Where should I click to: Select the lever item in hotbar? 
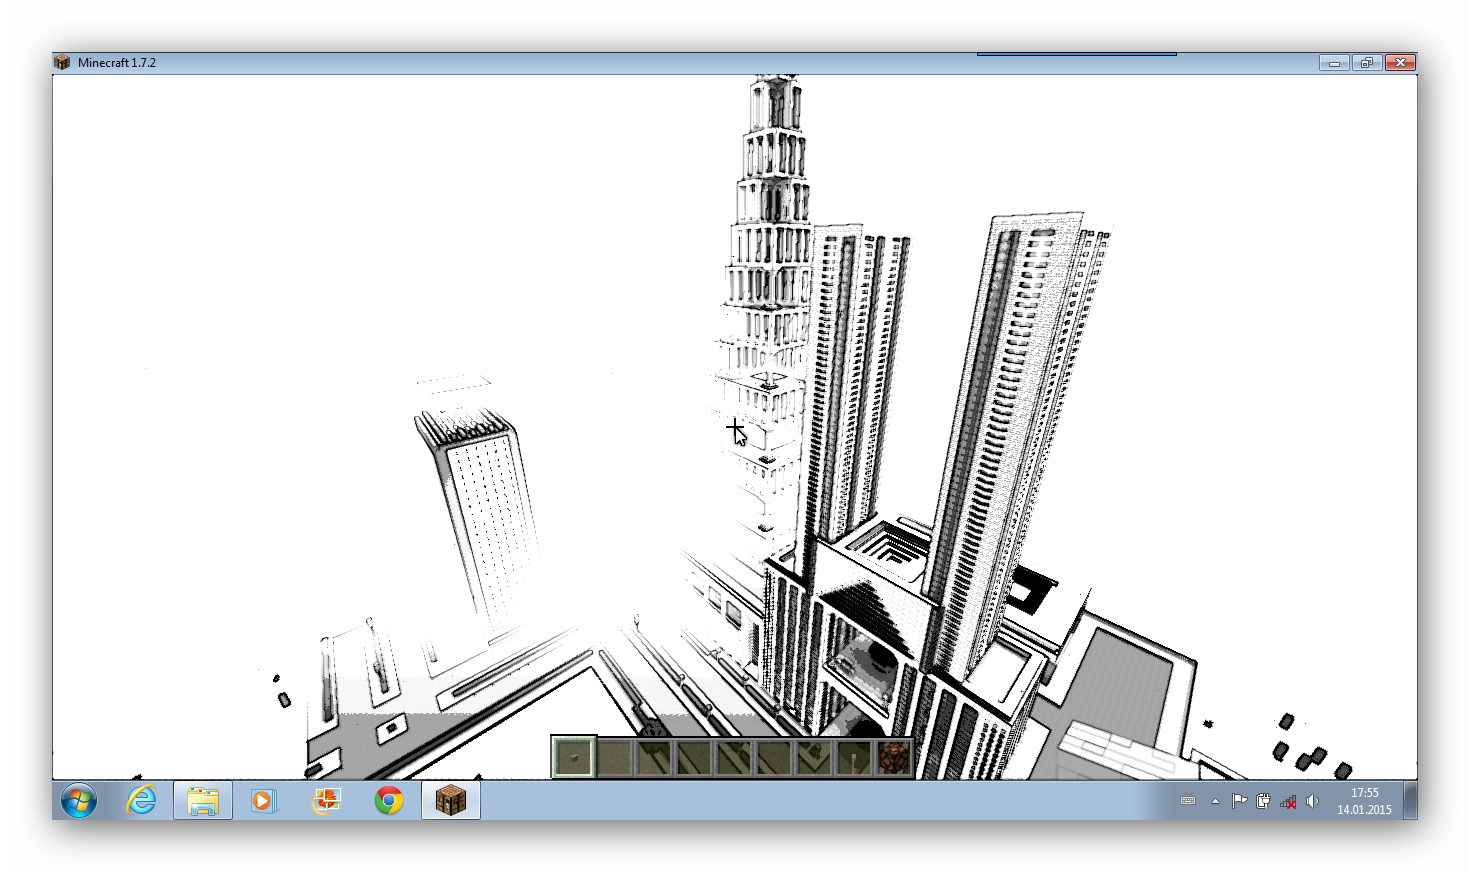click(x=853, y=757)
